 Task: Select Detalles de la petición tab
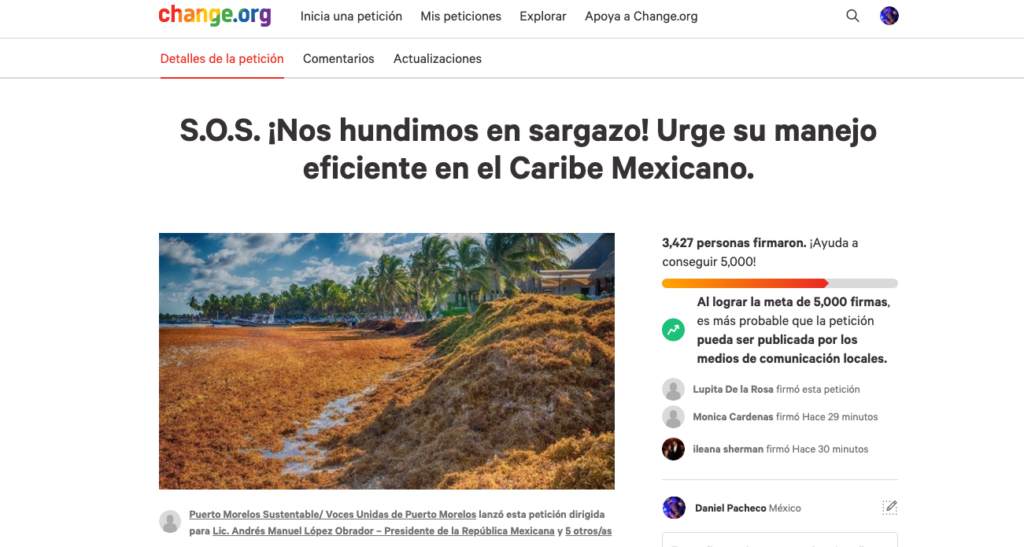[x=222, y=59]
